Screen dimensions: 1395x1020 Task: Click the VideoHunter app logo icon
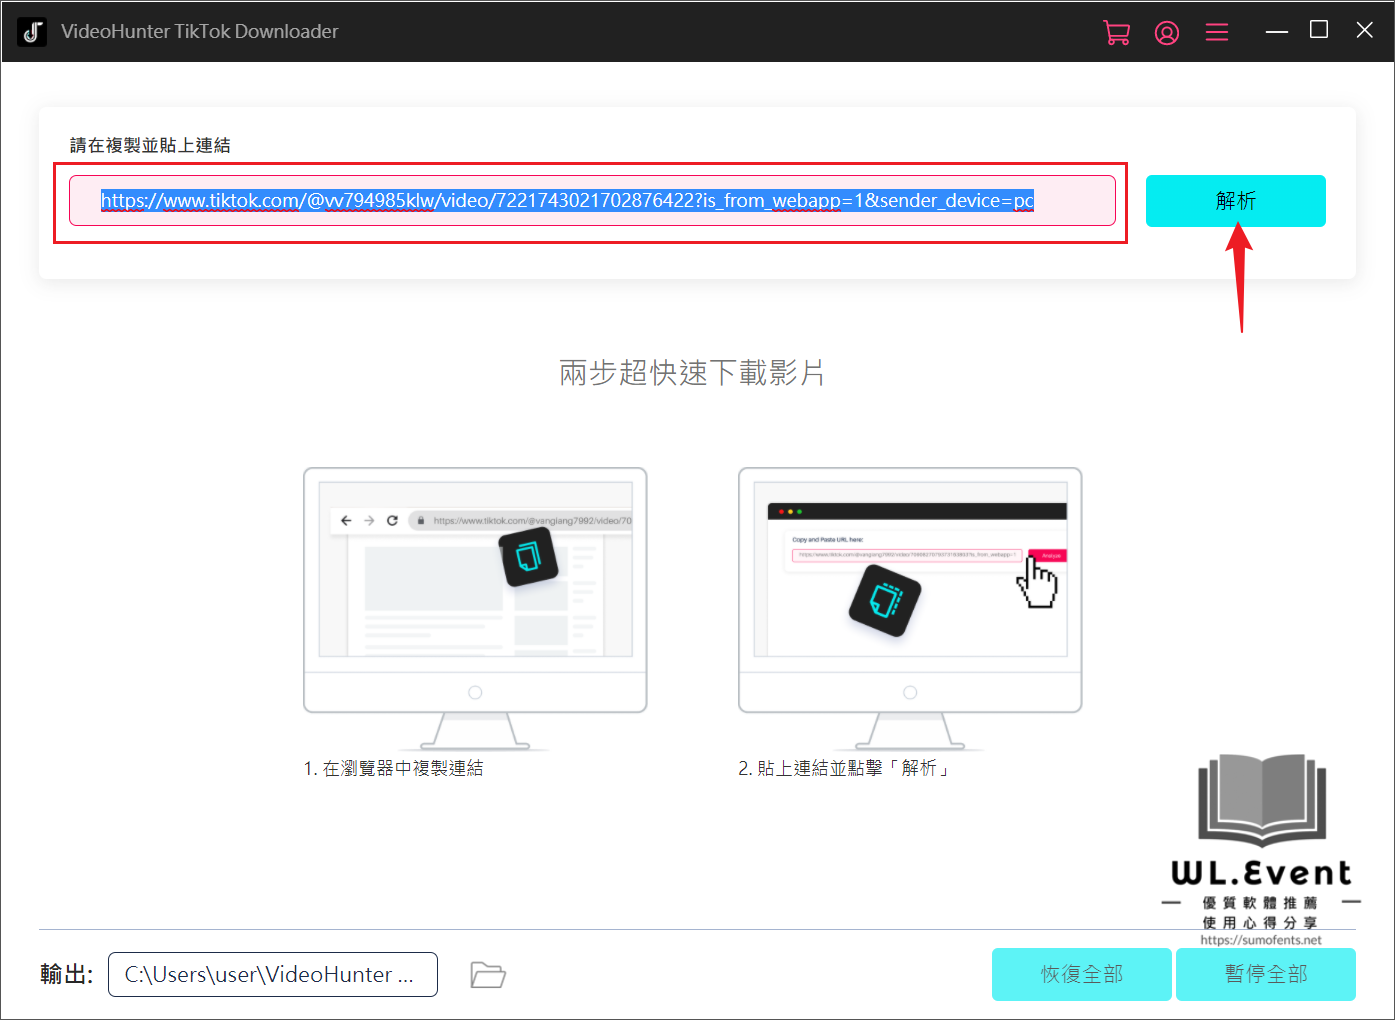[32, 32]
